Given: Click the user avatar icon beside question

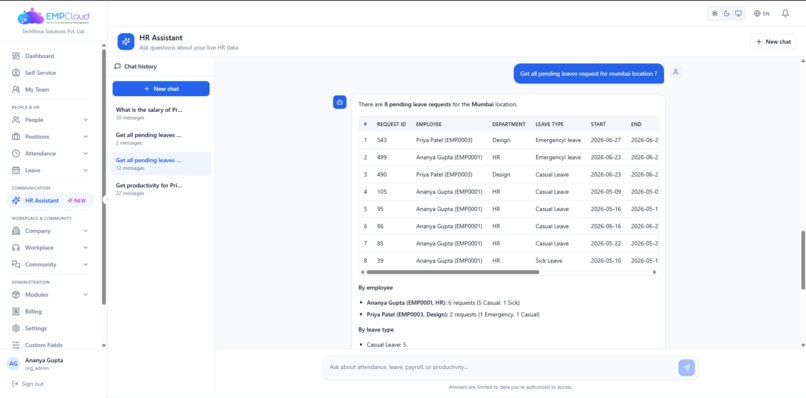Looking at the screenshot, I should [676, 73].
